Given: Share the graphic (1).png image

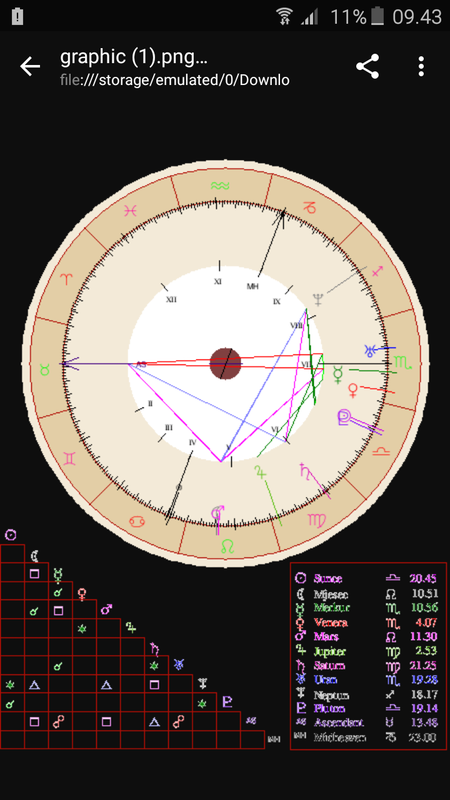Looking at the screenshot, I should click(367, 66).
